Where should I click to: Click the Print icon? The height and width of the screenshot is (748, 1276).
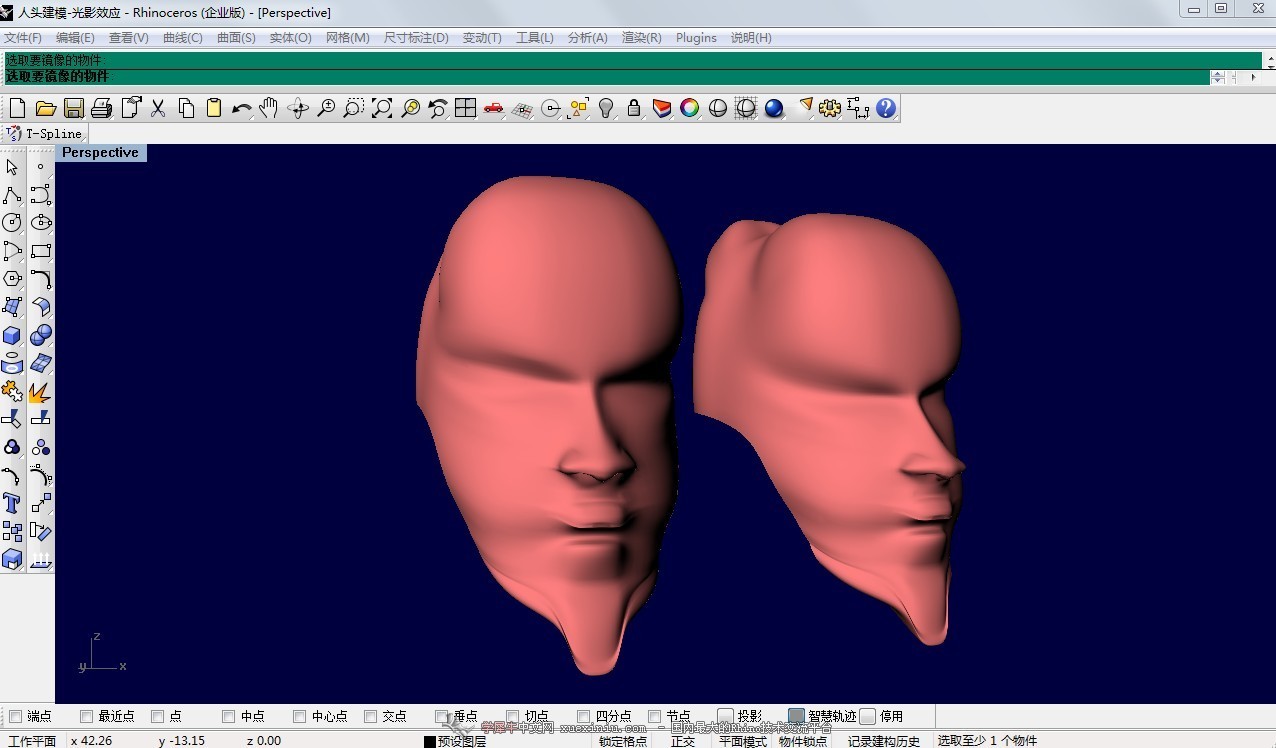(101, 108)
